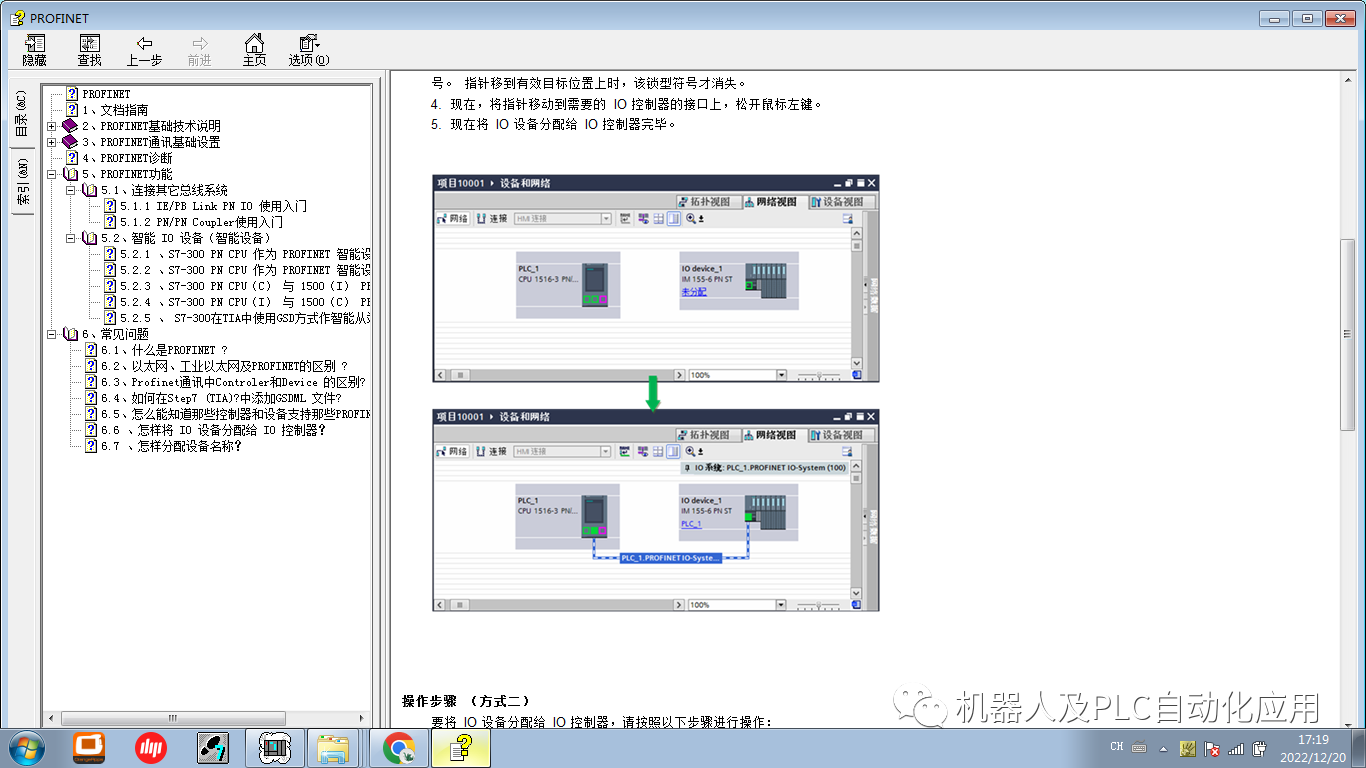Screen dimensions: 1366x768
Task: Click the 主页 (Home) toolbar button
Action: point(255,50)
